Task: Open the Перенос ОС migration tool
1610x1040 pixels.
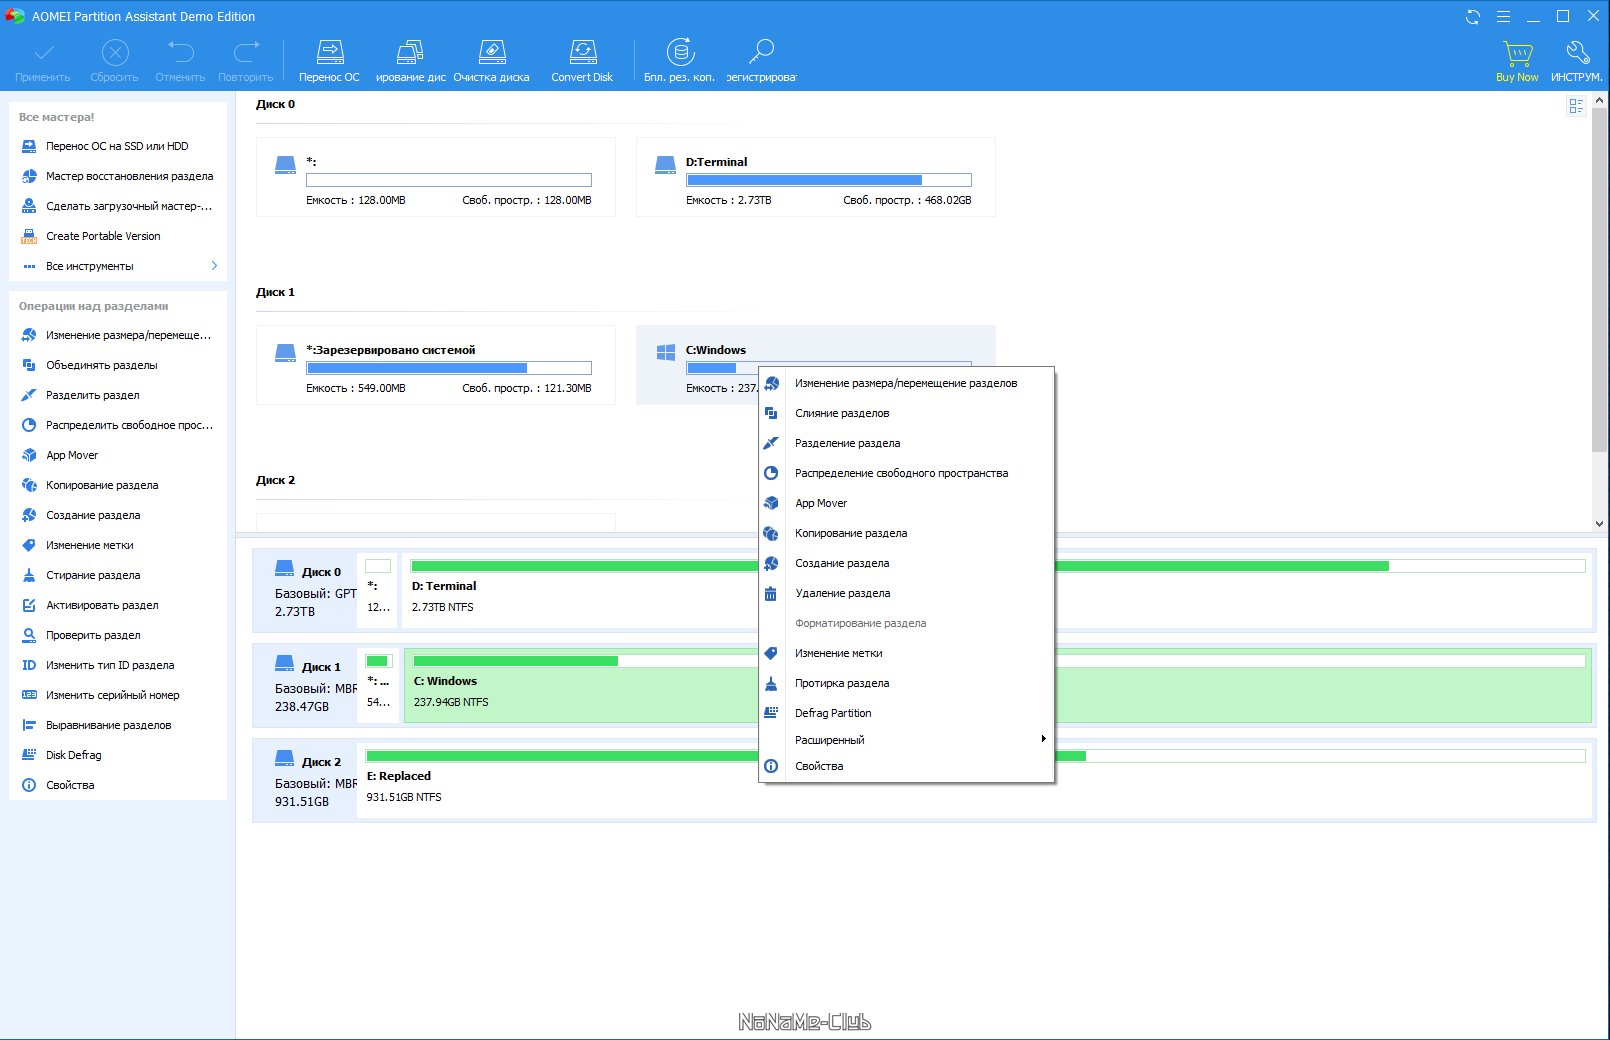Action: 329,59
